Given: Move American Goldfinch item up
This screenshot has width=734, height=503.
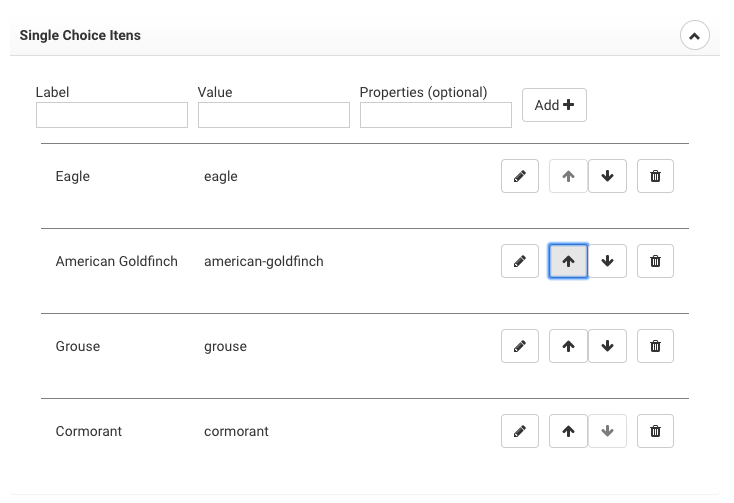Looking at the screenshot, I should pos(568,261).
